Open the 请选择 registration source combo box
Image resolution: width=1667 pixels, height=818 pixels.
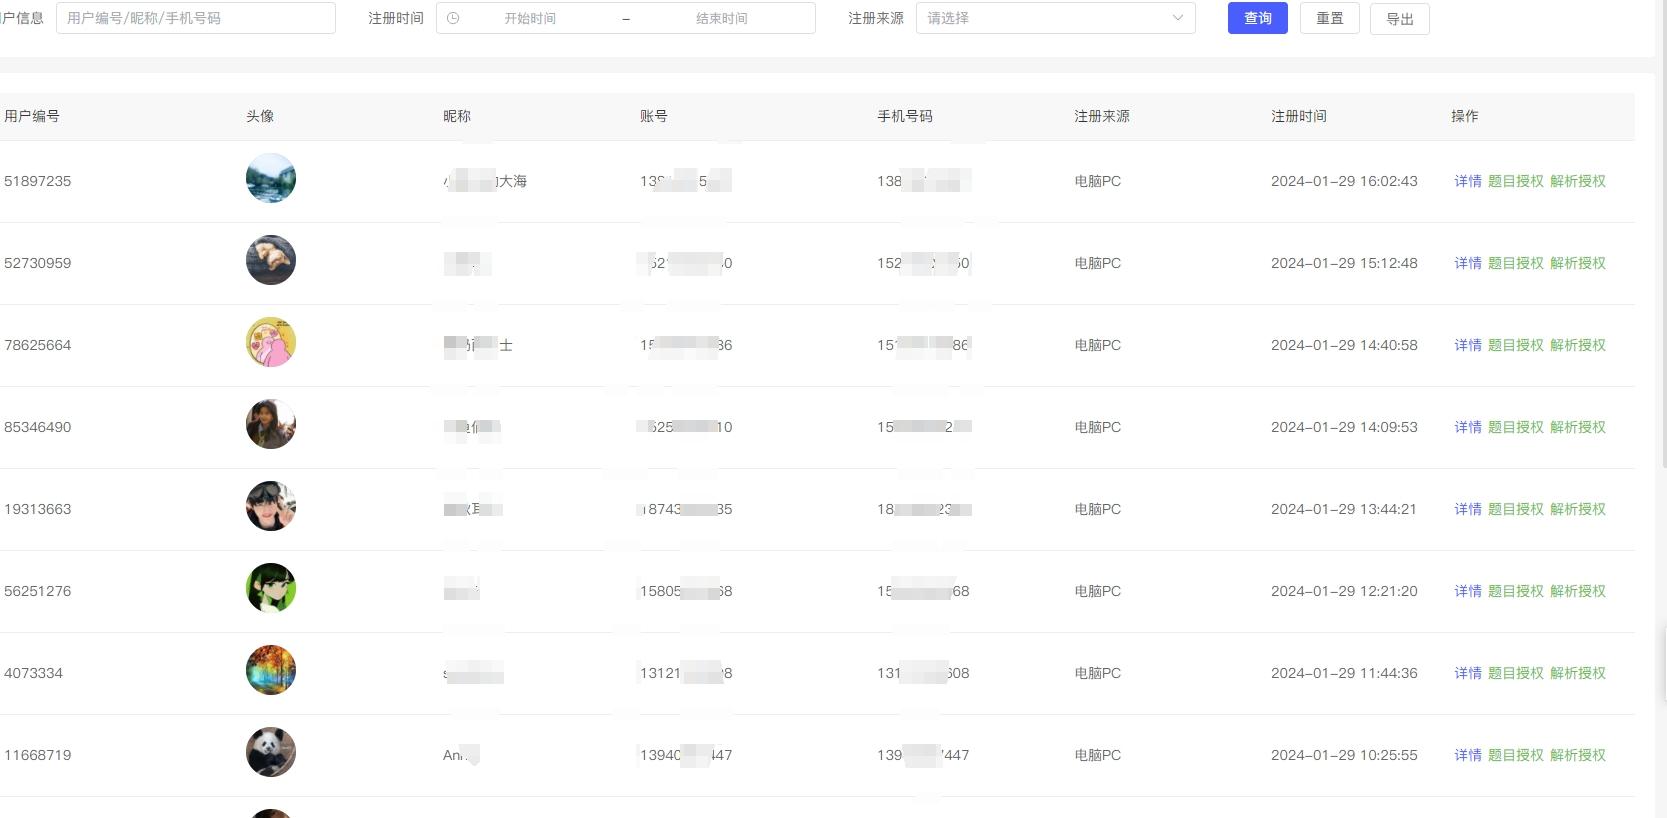click(x=1056, y=18)
